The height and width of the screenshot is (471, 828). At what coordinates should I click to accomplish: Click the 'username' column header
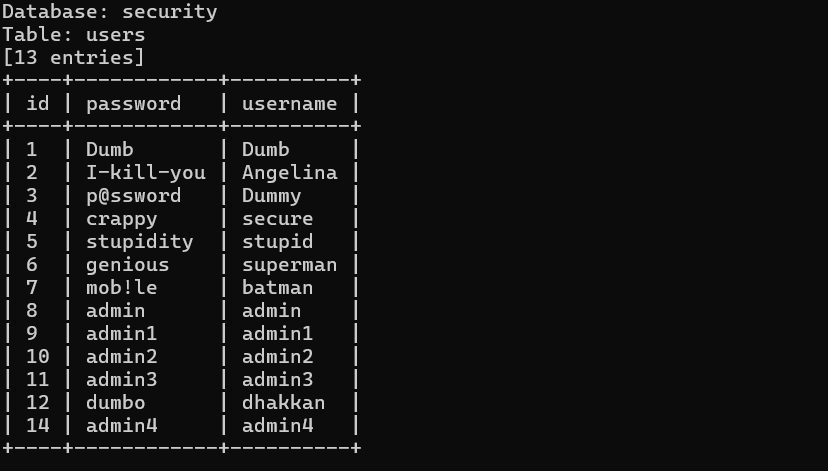(289, 103)
